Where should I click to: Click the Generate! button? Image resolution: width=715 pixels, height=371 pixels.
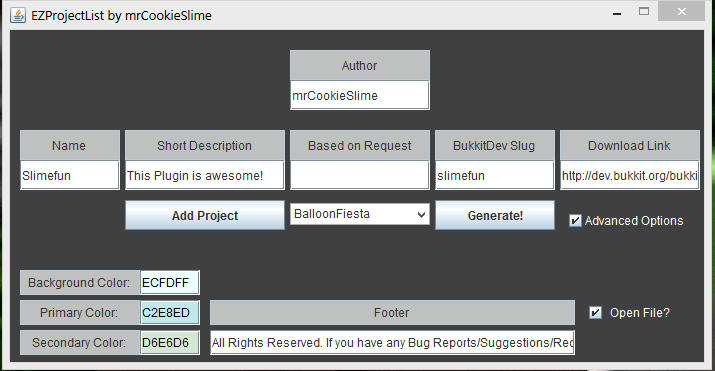click(495, 215)
